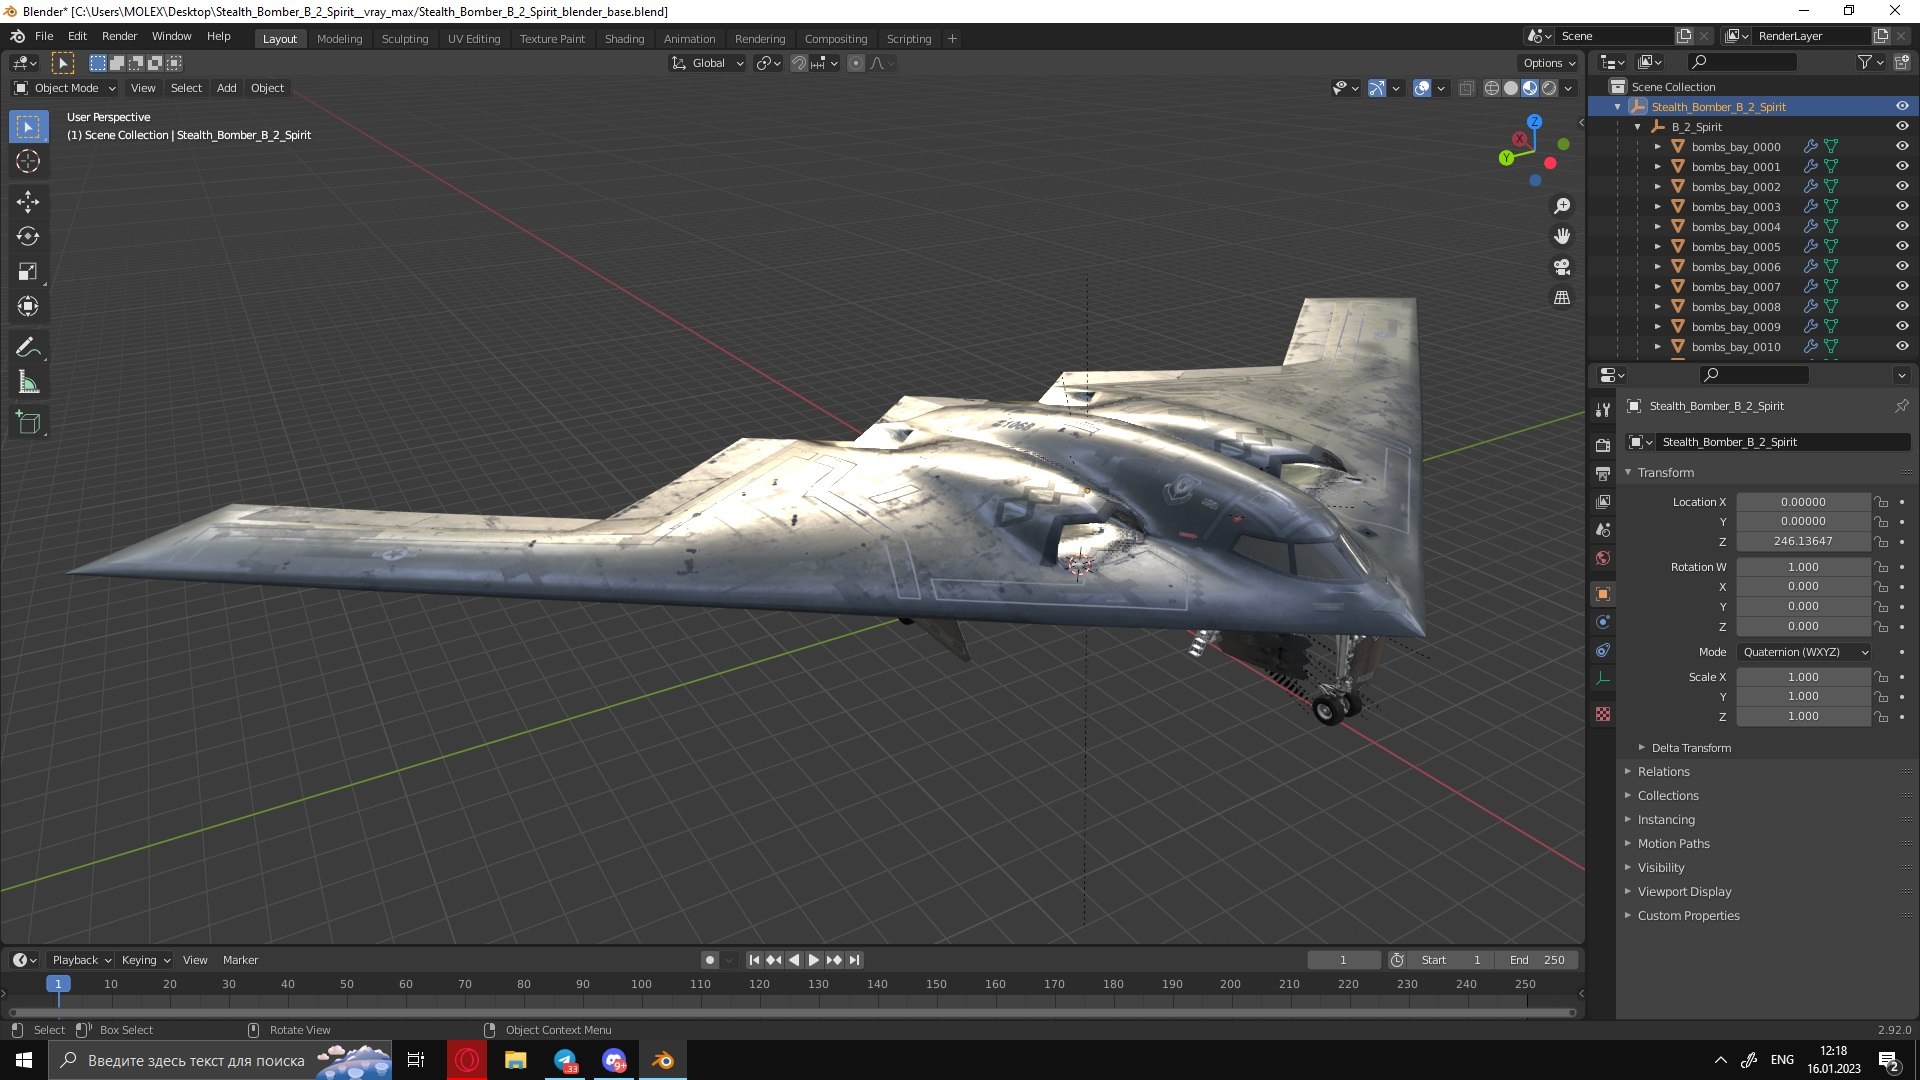Switch to wireframe viewport shading
Viewport: 1920px width, 1080px height.
coord(1492,88)
